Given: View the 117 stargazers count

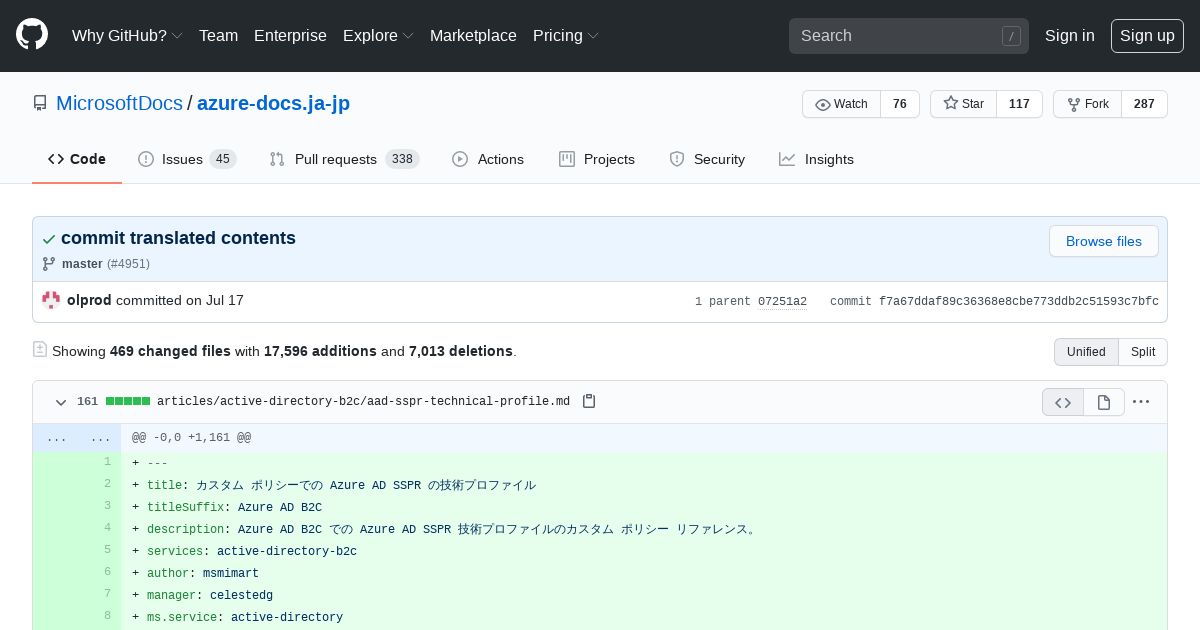Looking at the screenshot, I should pos(1019,104).
